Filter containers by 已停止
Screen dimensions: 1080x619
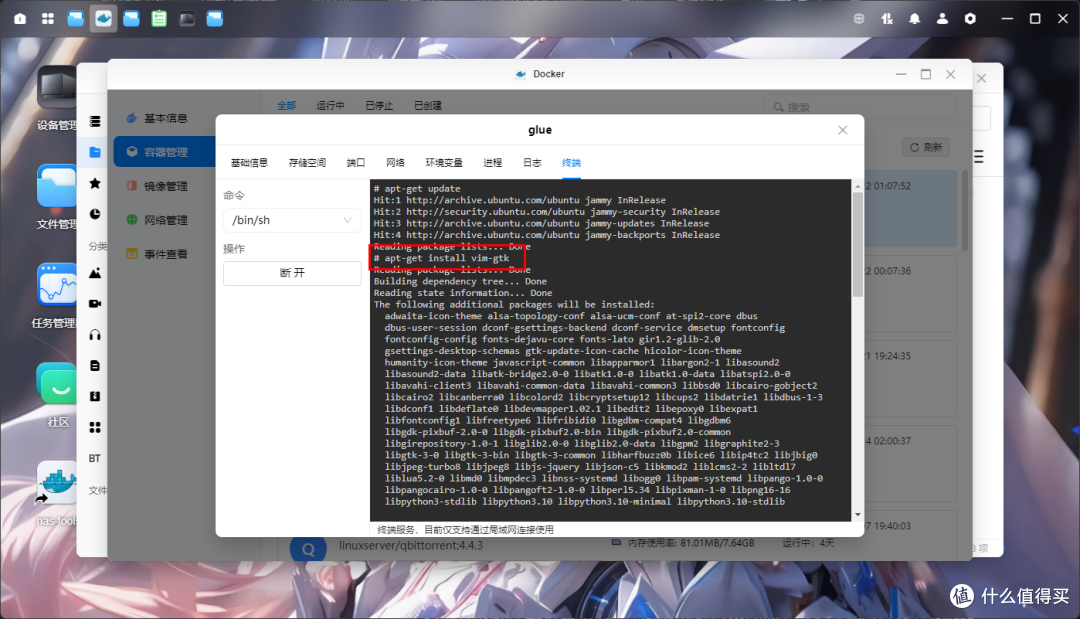coord(379,106)
